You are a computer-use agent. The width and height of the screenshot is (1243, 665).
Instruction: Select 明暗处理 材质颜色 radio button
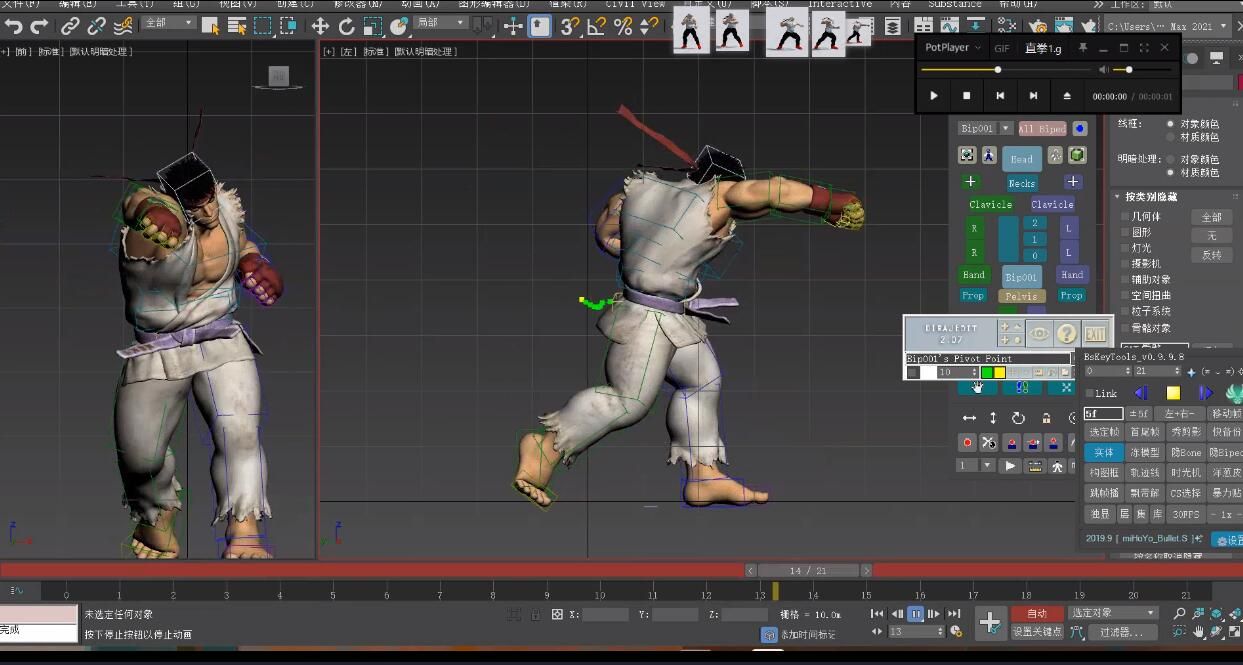pos(1171,172)
